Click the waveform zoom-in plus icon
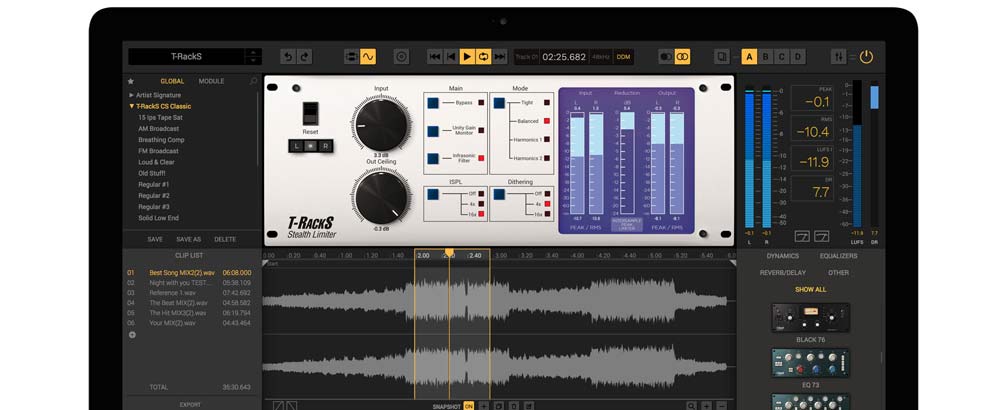 click(707, 406)
